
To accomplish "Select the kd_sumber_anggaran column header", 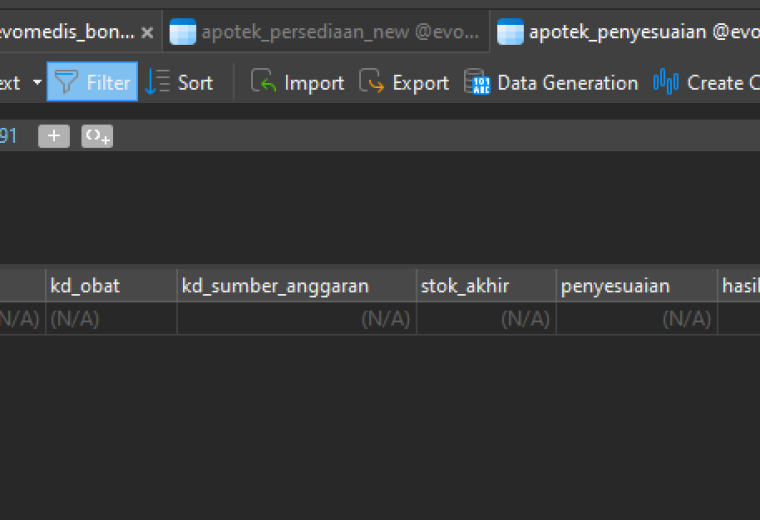I will coord(297,285).
